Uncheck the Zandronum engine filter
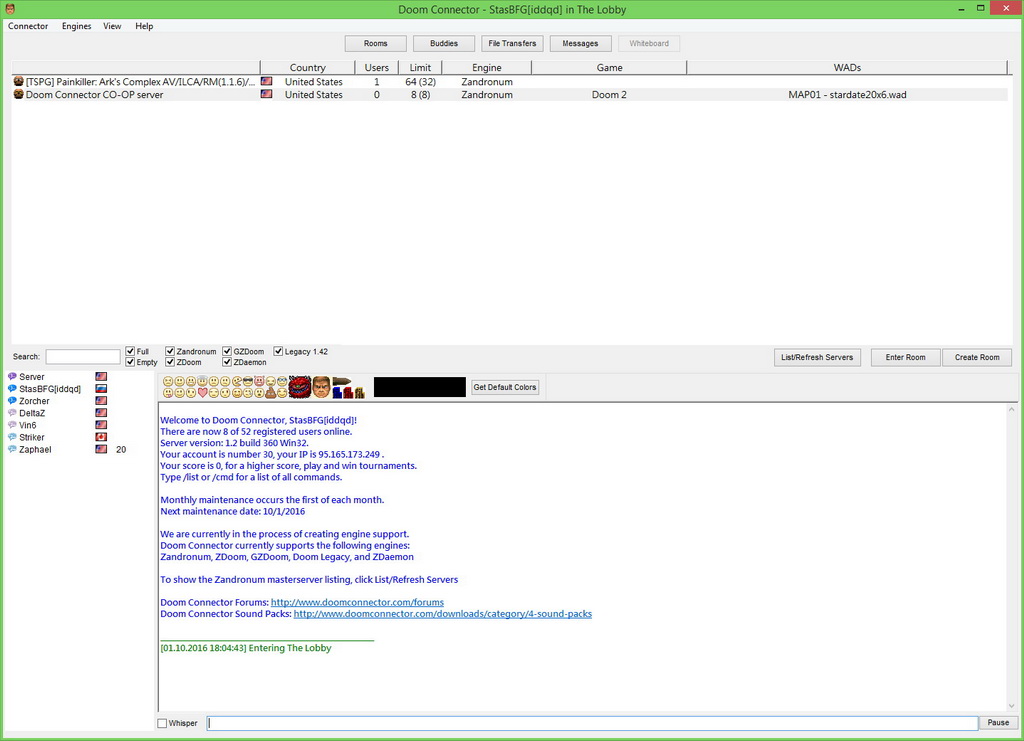This screenshot has width=1024, height=741. (x=170, y=352)
